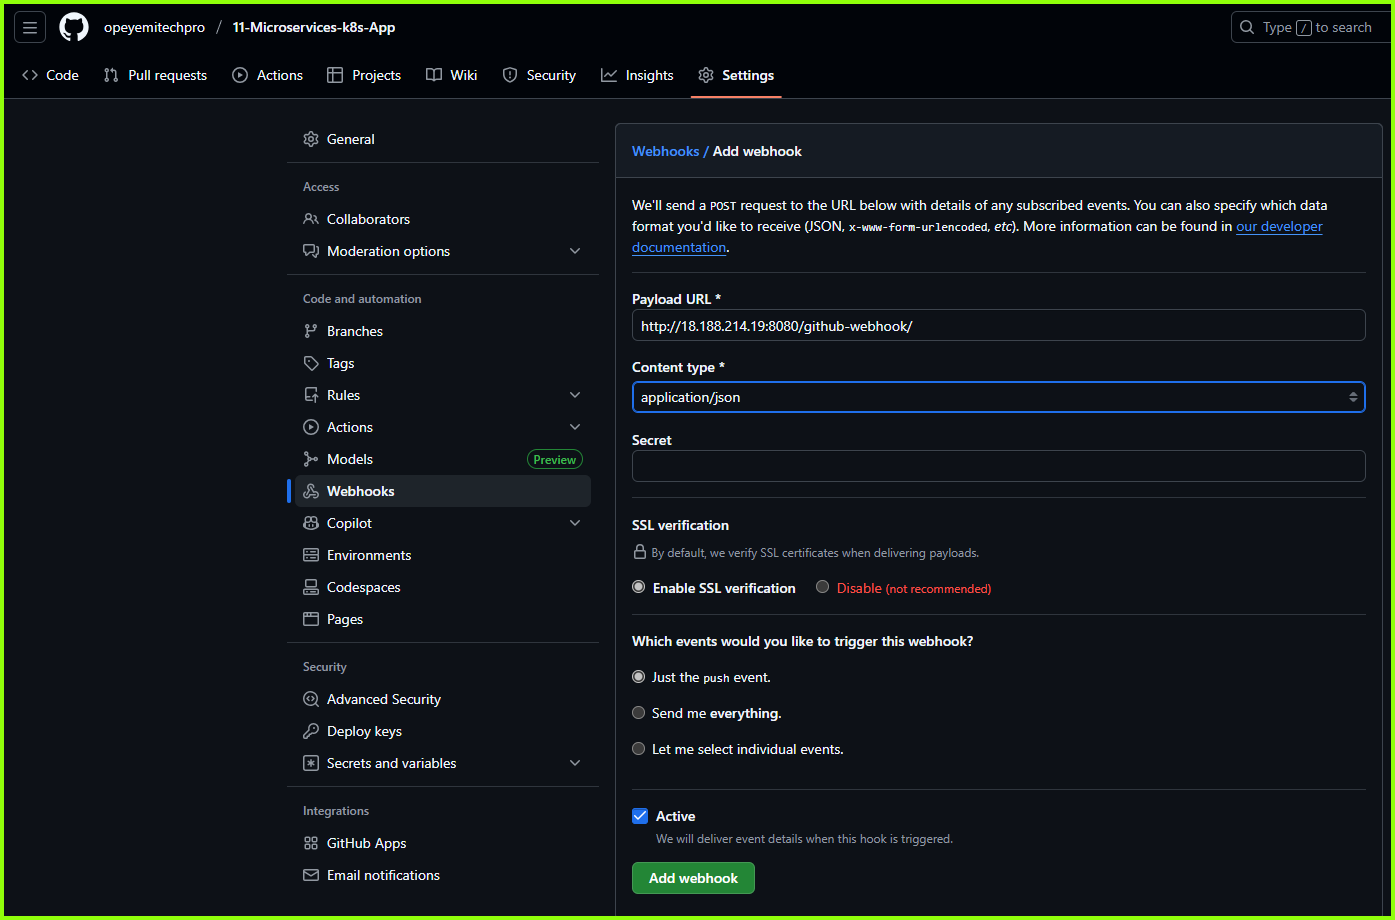This screenshot has width=1395, height=920.
Task: Click the Tags sidebar icon
Action: tap(311, 363)
